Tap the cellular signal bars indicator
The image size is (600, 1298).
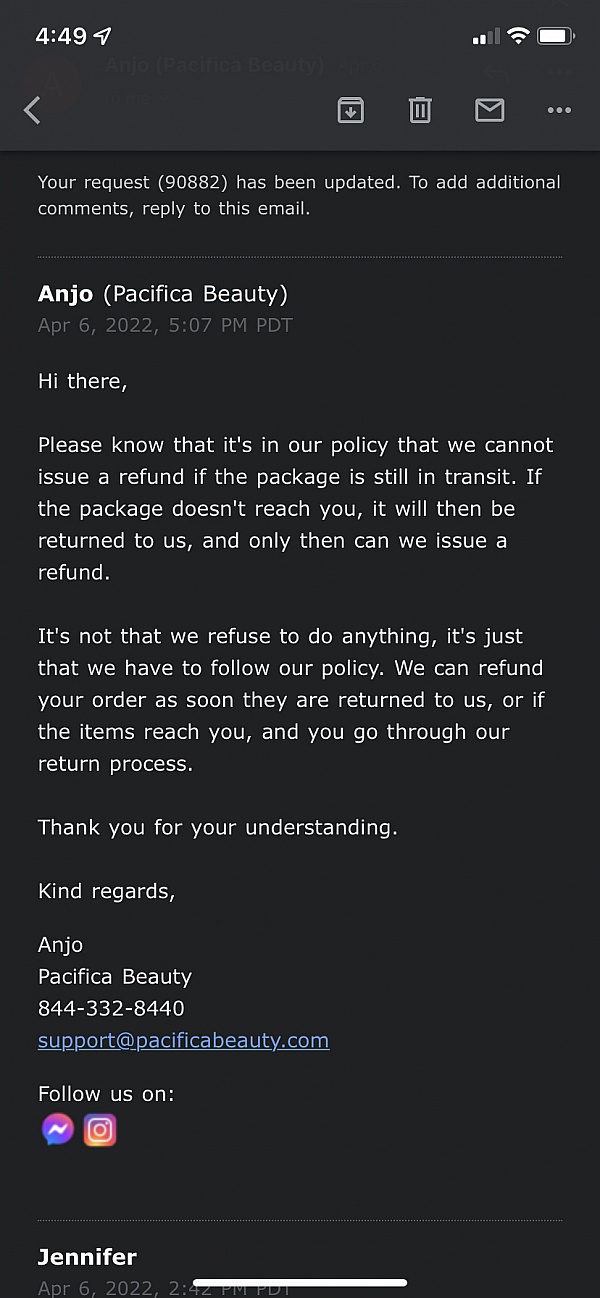485,37
